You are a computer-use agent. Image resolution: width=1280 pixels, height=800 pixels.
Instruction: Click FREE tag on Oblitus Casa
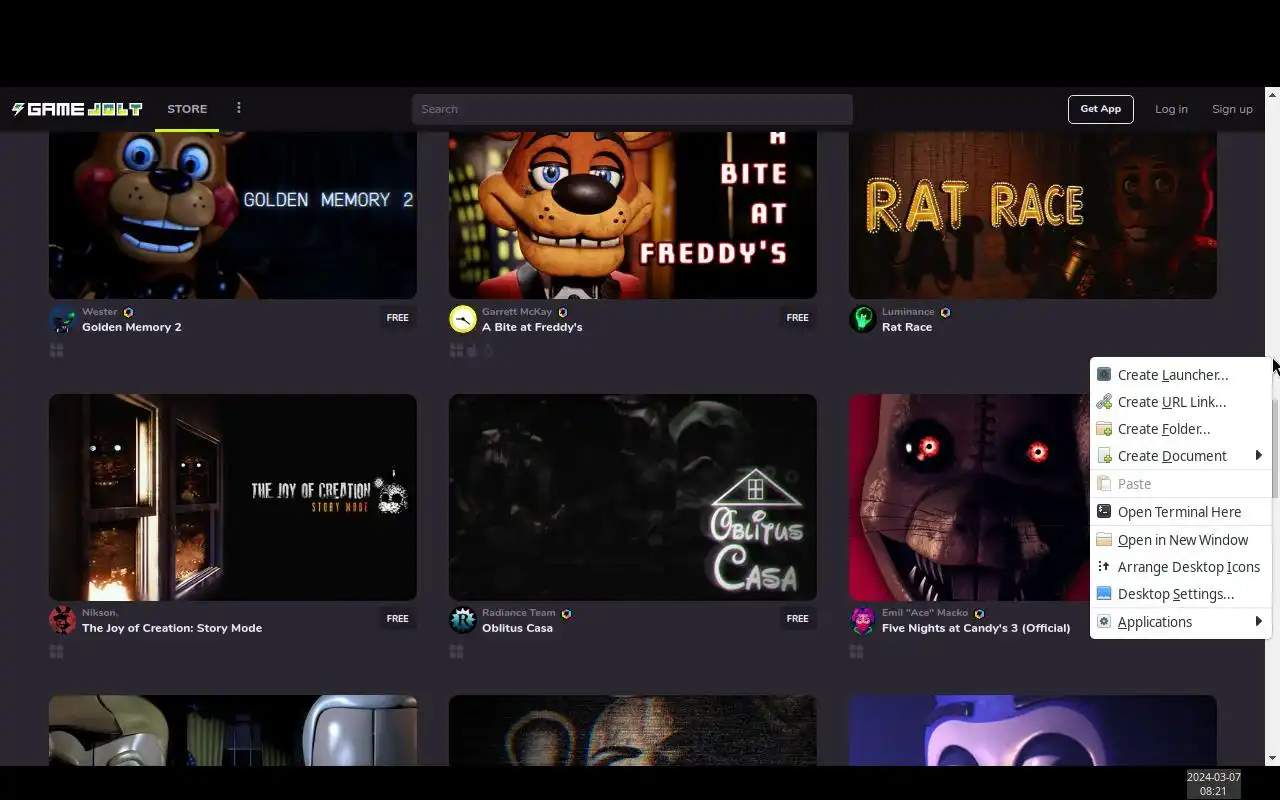tap(798, 619)
